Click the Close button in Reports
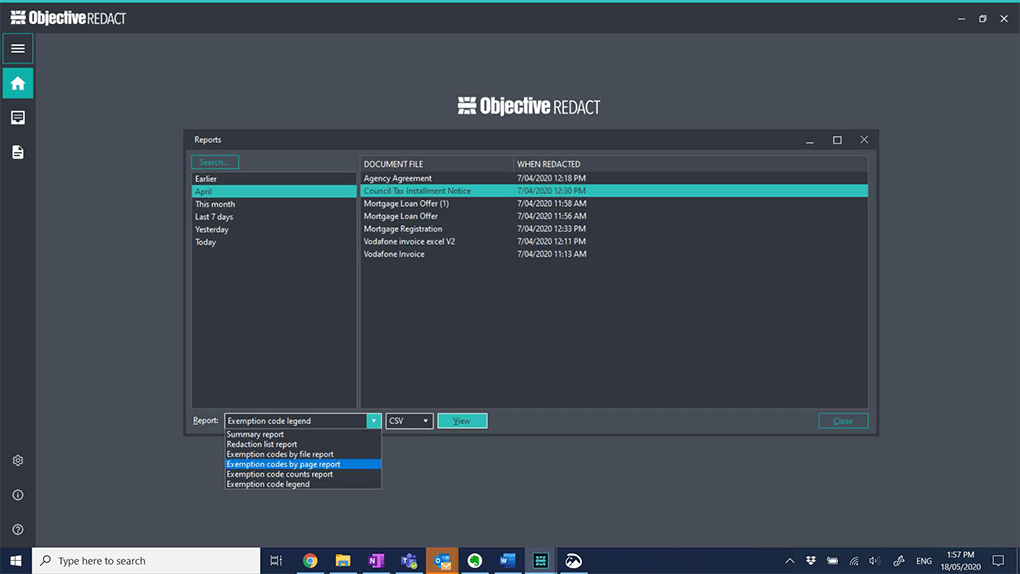The height and width of the screenshot is (574, 1020). tap(843, 421)
